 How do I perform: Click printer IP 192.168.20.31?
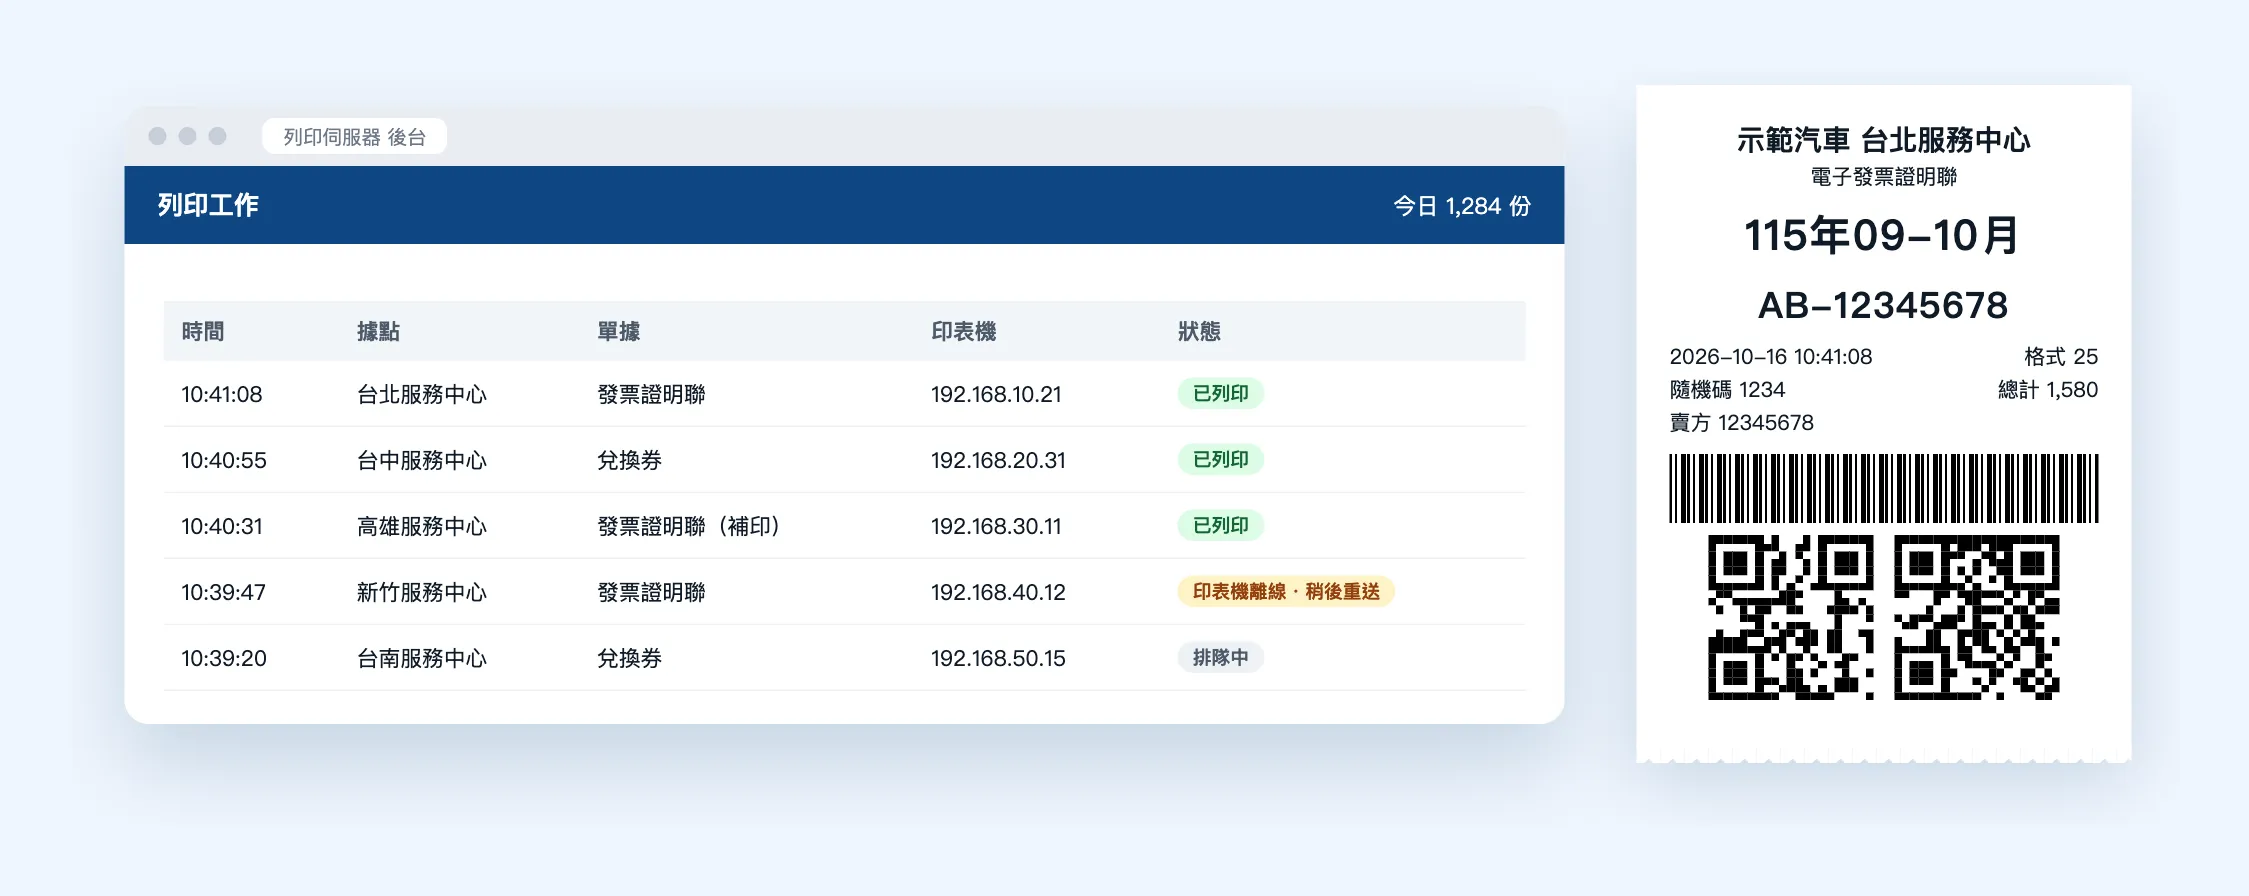tap(998, 460)
